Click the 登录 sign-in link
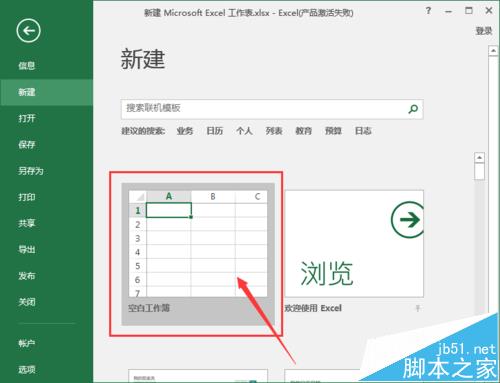 [x=484, y=31]
